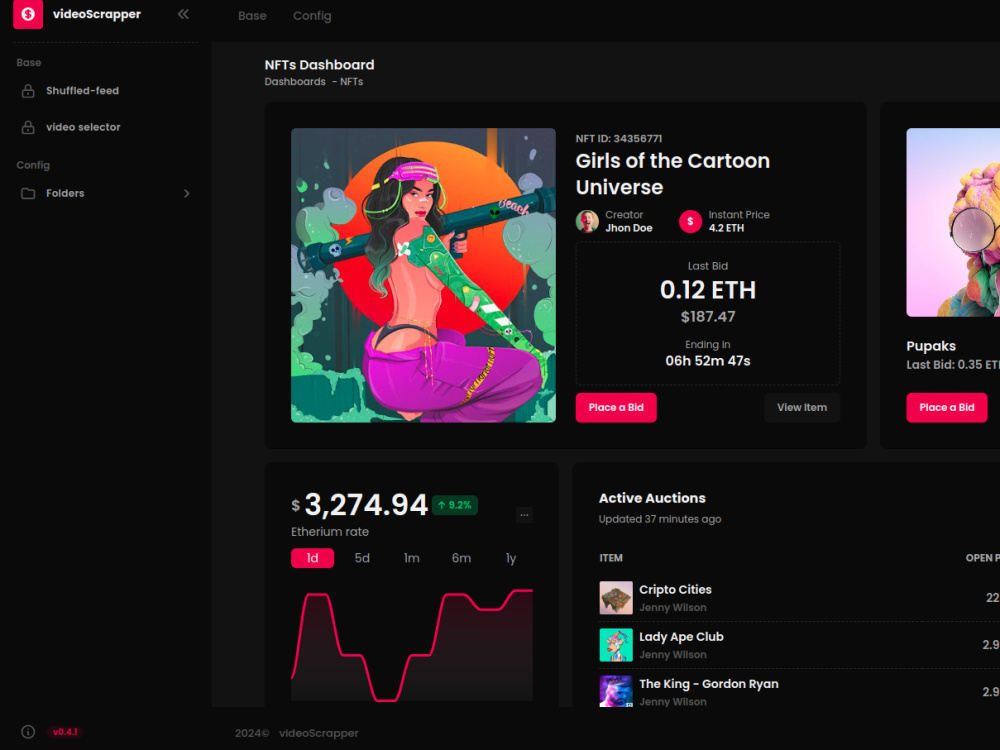The image size is (1000, 750).
Task: Select the 1m chart range
Action: 411,558
